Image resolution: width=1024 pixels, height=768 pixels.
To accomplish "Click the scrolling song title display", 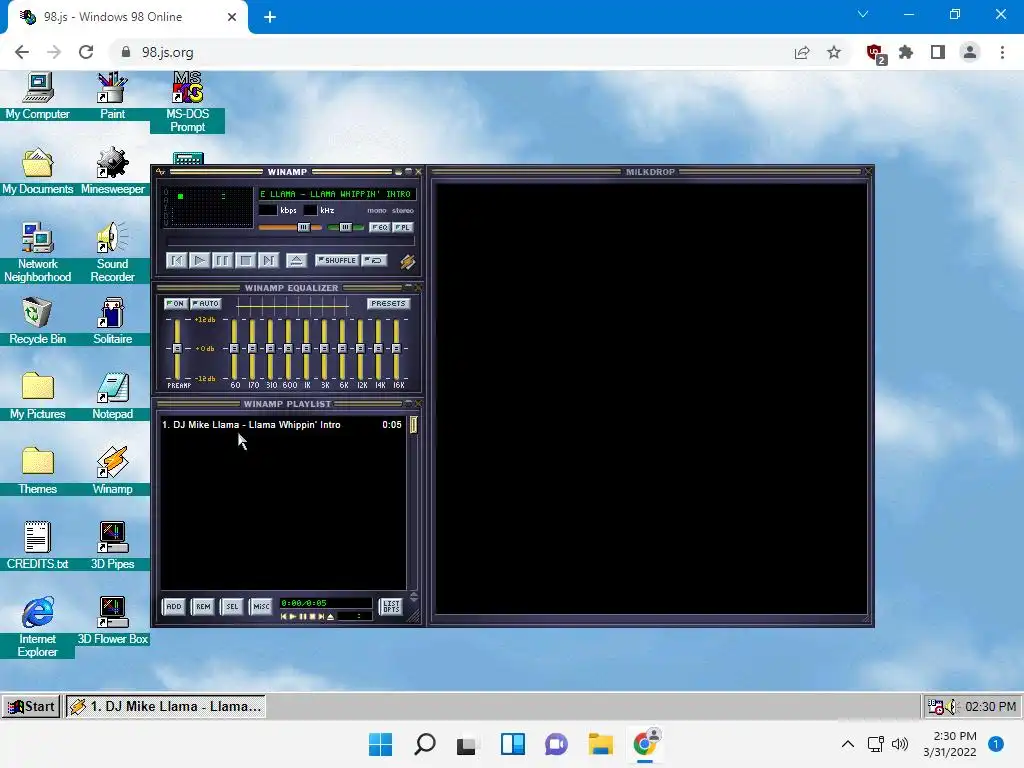I will pos(336,194).
